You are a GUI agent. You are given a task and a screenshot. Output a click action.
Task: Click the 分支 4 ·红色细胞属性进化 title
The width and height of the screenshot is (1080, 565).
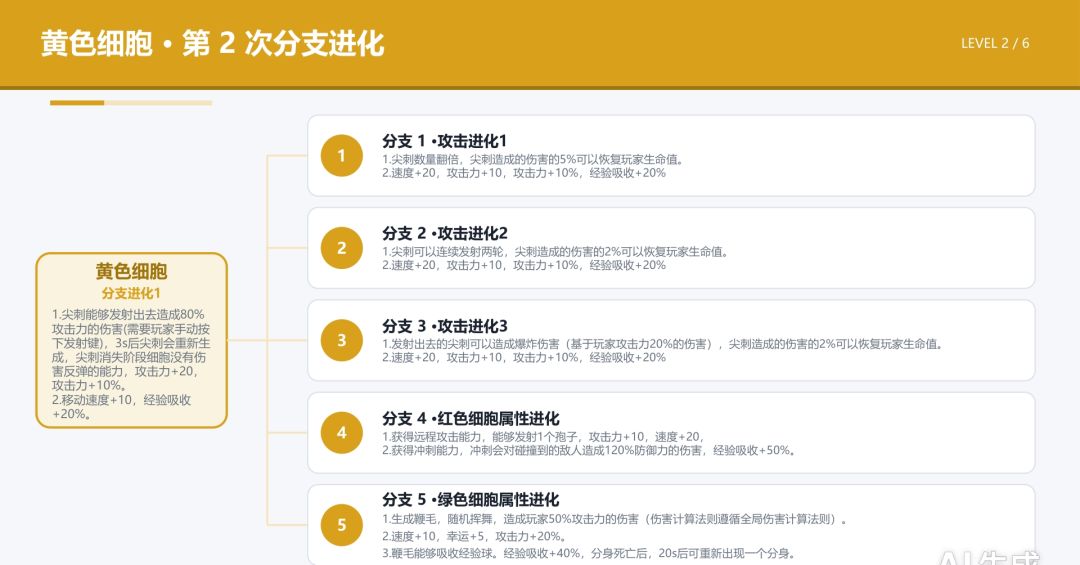click(470, 418)
